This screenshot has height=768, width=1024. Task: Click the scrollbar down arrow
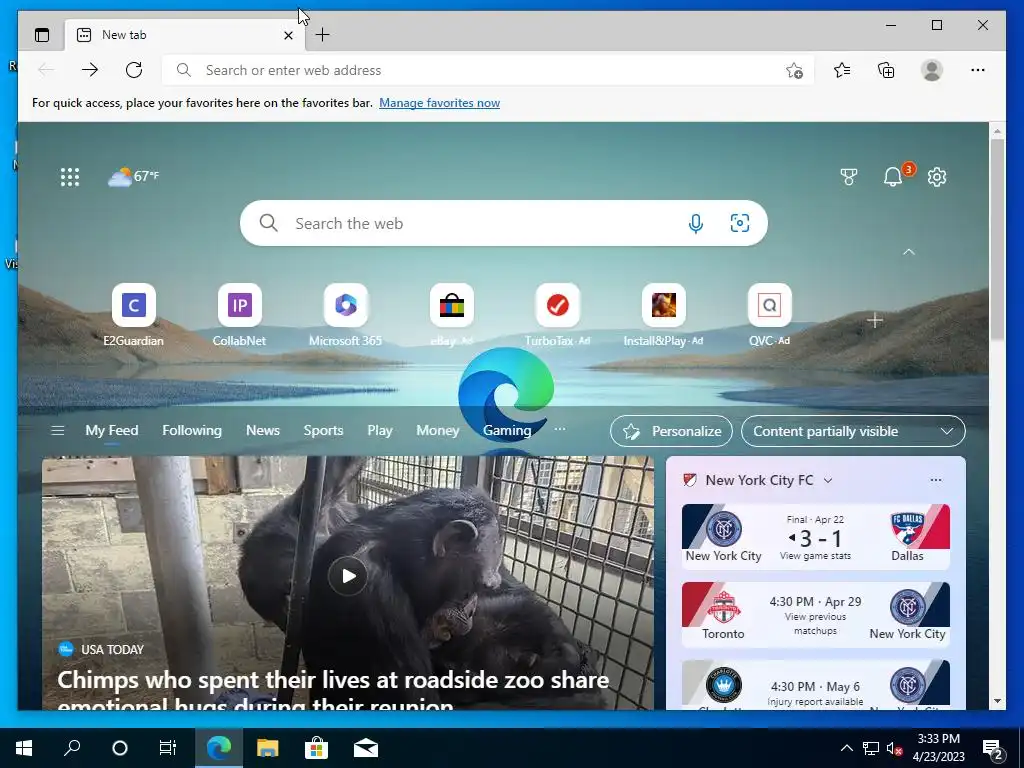pos(997,701)
